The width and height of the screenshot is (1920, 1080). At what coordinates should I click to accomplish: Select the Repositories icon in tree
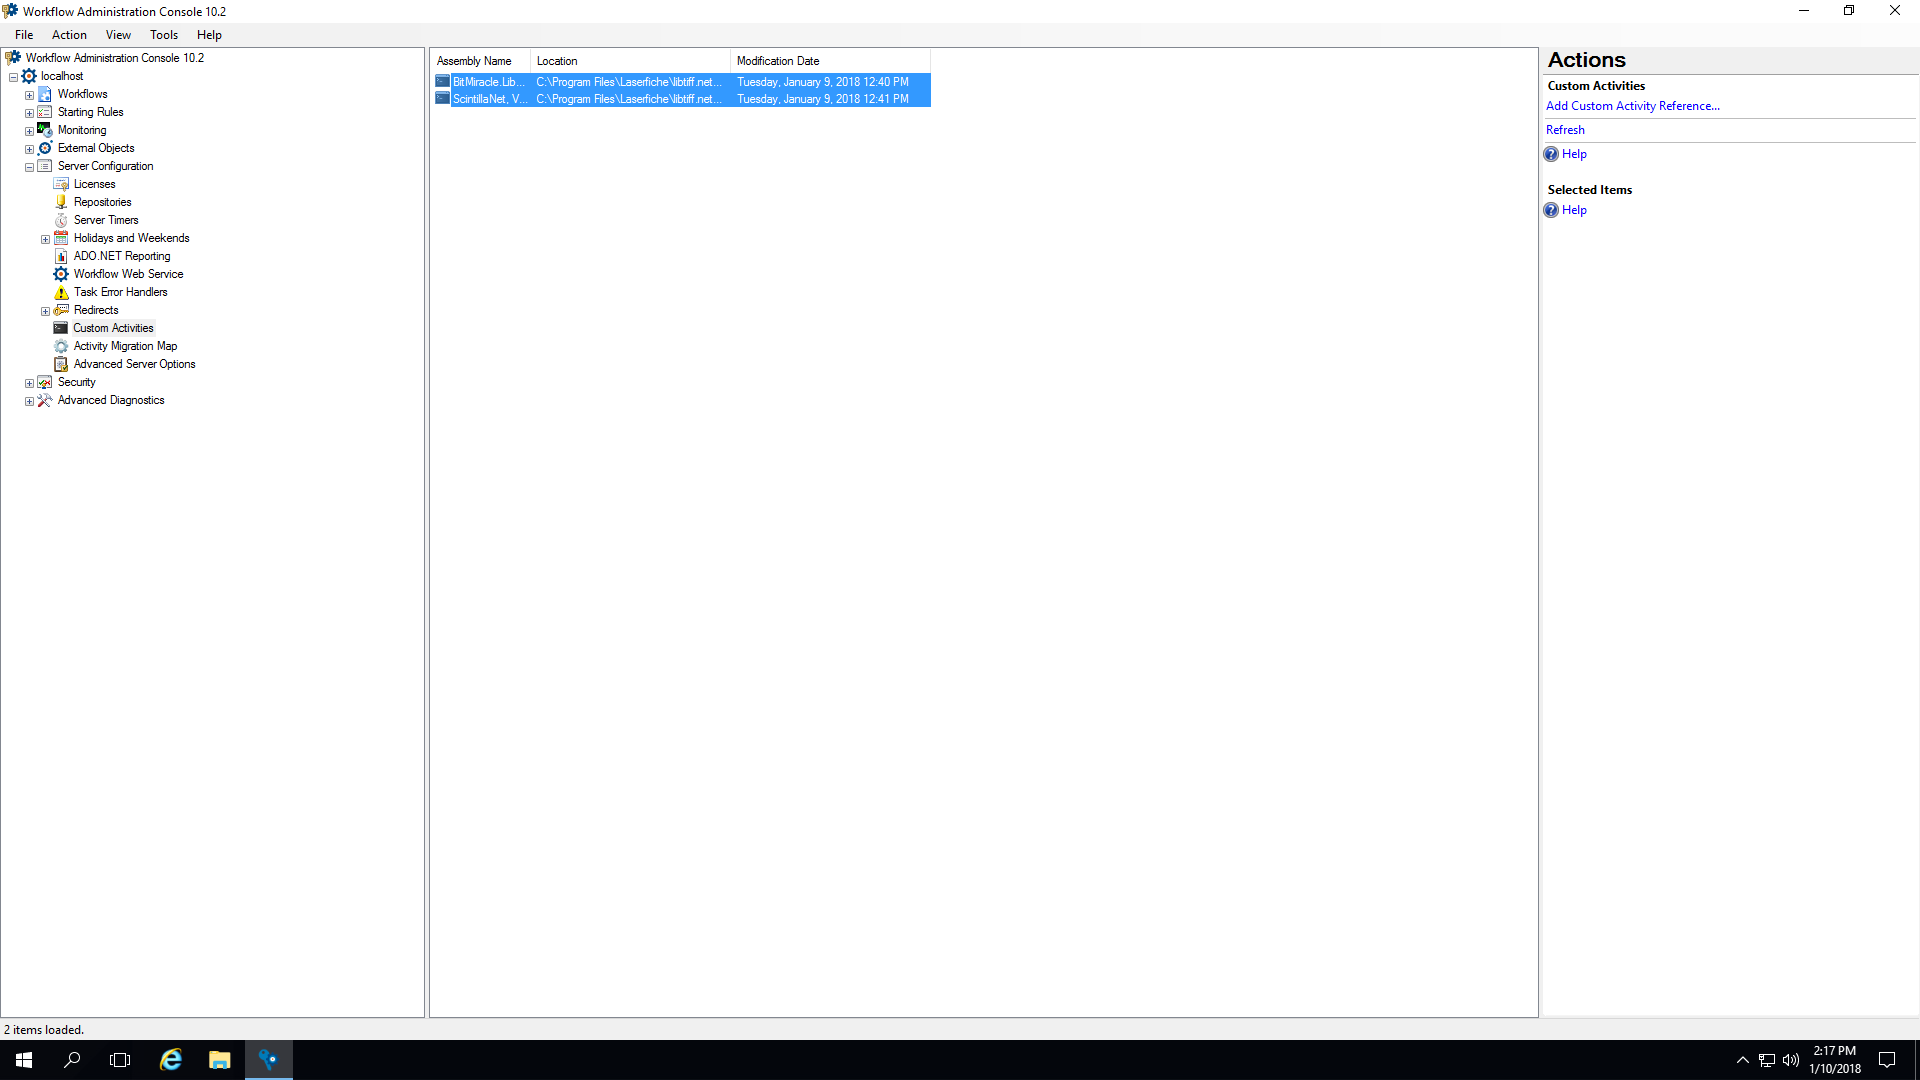coord(61,202)
